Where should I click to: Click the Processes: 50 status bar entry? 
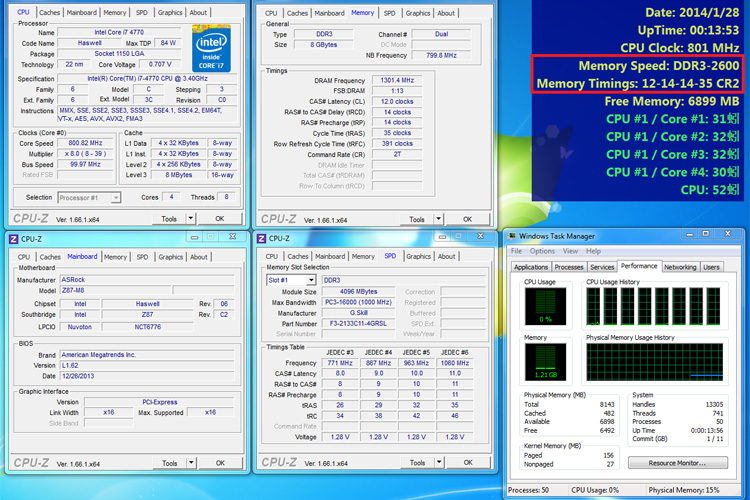pyautogui.click(x=529, y=490)
